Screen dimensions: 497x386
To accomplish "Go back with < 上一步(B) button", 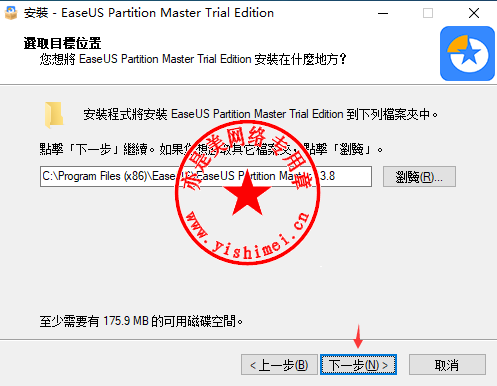I will tap(279, 365).
